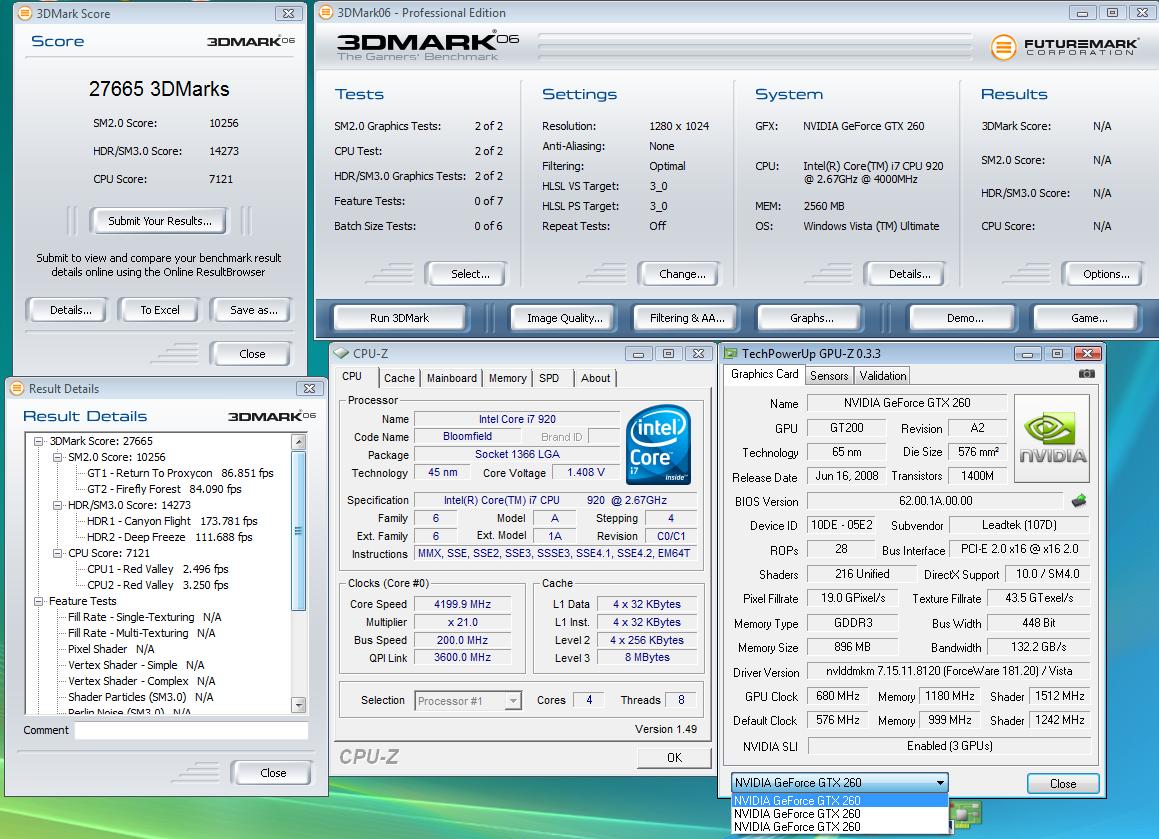Screen dimensions: 1159x839
Task: Select the CPU1 - Red Valley row
Action: (157, 569)
